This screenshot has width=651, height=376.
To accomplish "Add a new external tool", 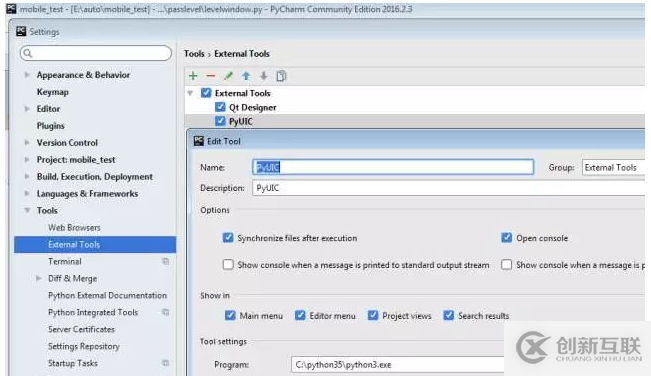I will point(193,76).
